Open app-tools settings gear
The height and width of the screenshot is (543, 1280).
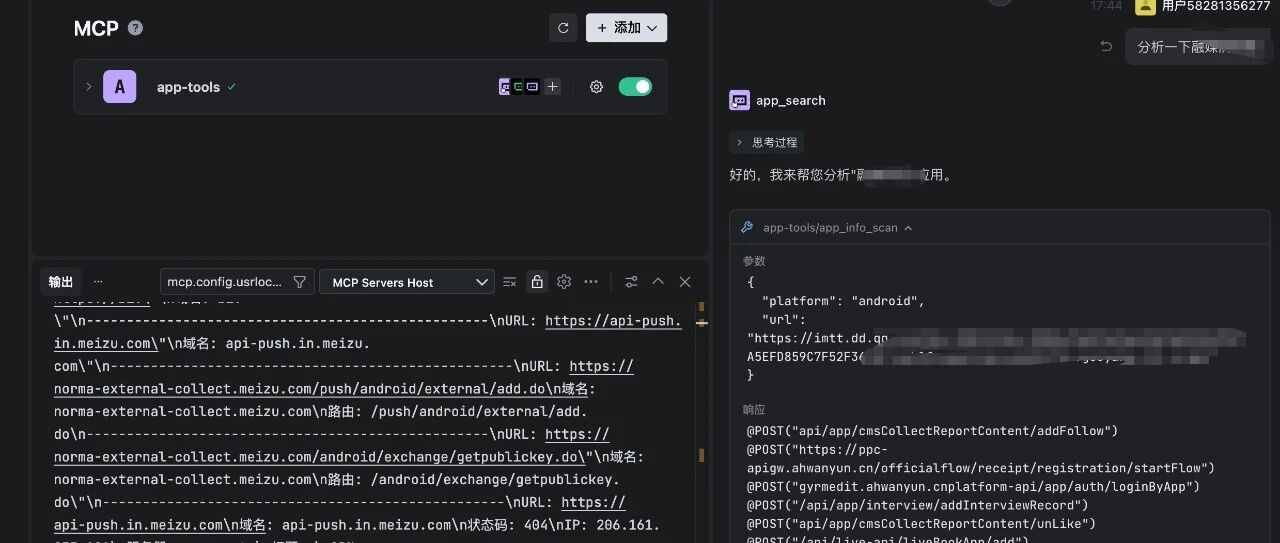click(596, 87)
